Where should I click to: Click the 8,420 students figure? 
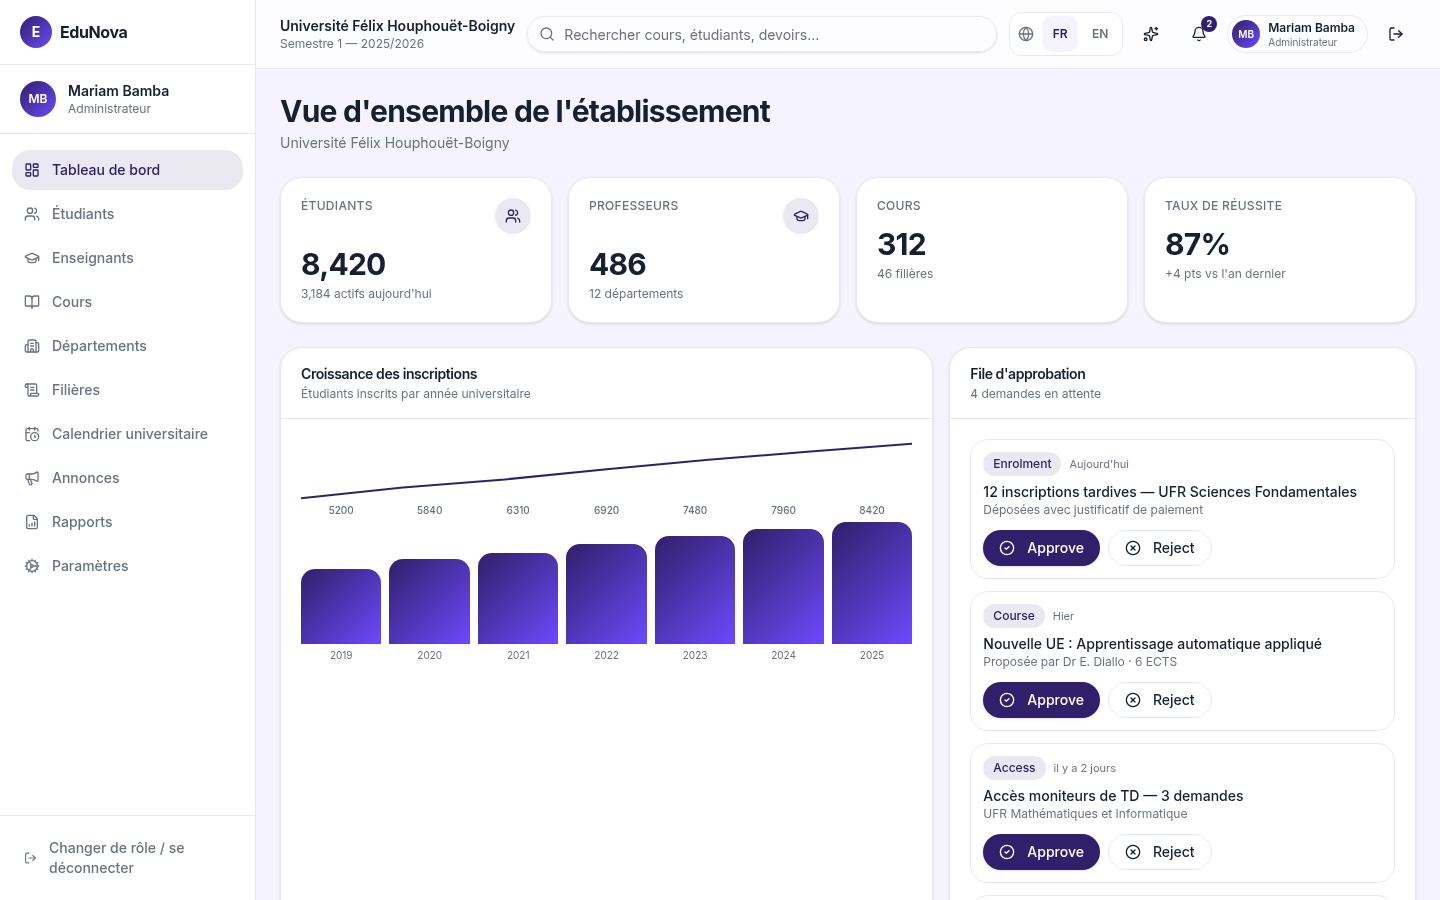click(x=343, y=264)
